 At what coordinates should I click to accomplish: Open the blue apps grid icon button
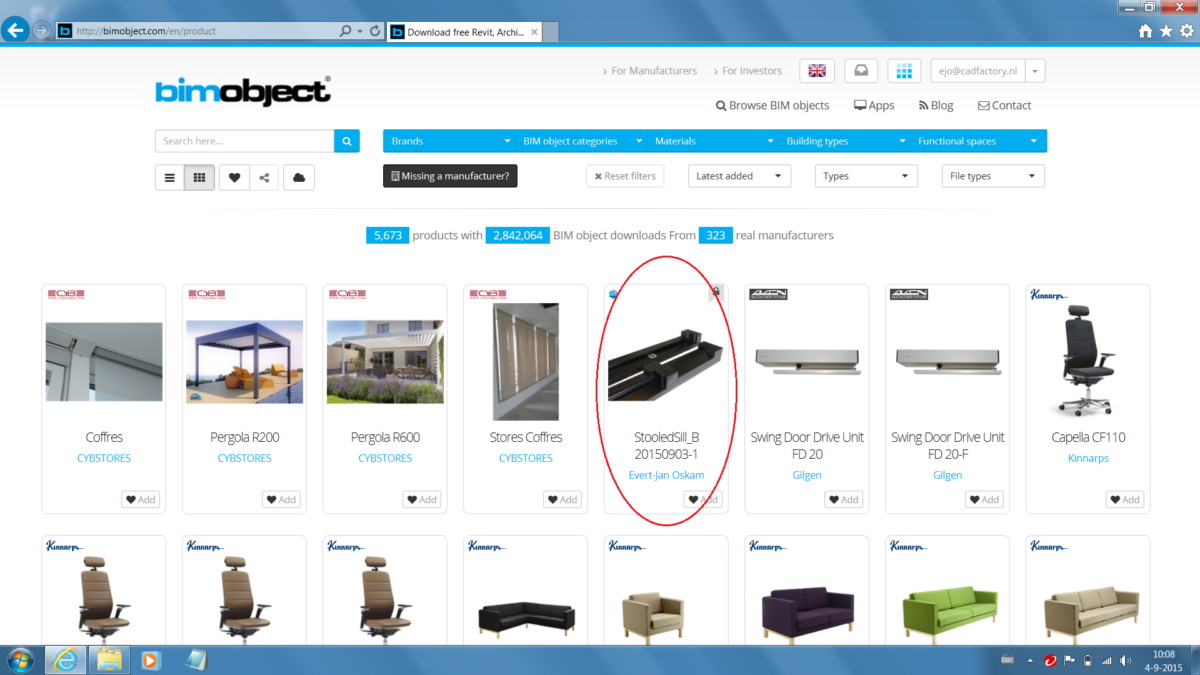[905, 71]
